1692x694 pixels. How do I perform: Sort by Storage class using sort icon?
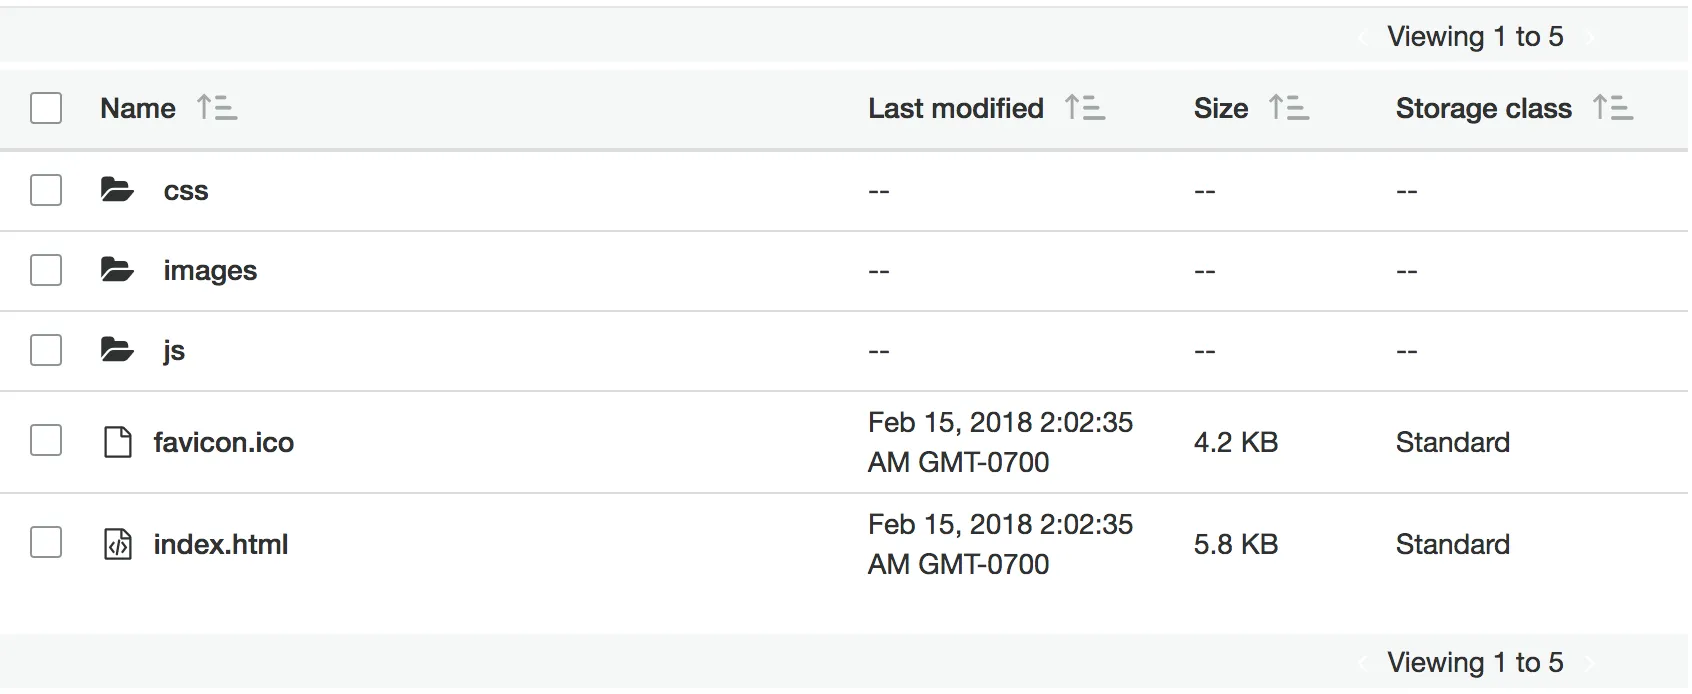coord(1613,108)
